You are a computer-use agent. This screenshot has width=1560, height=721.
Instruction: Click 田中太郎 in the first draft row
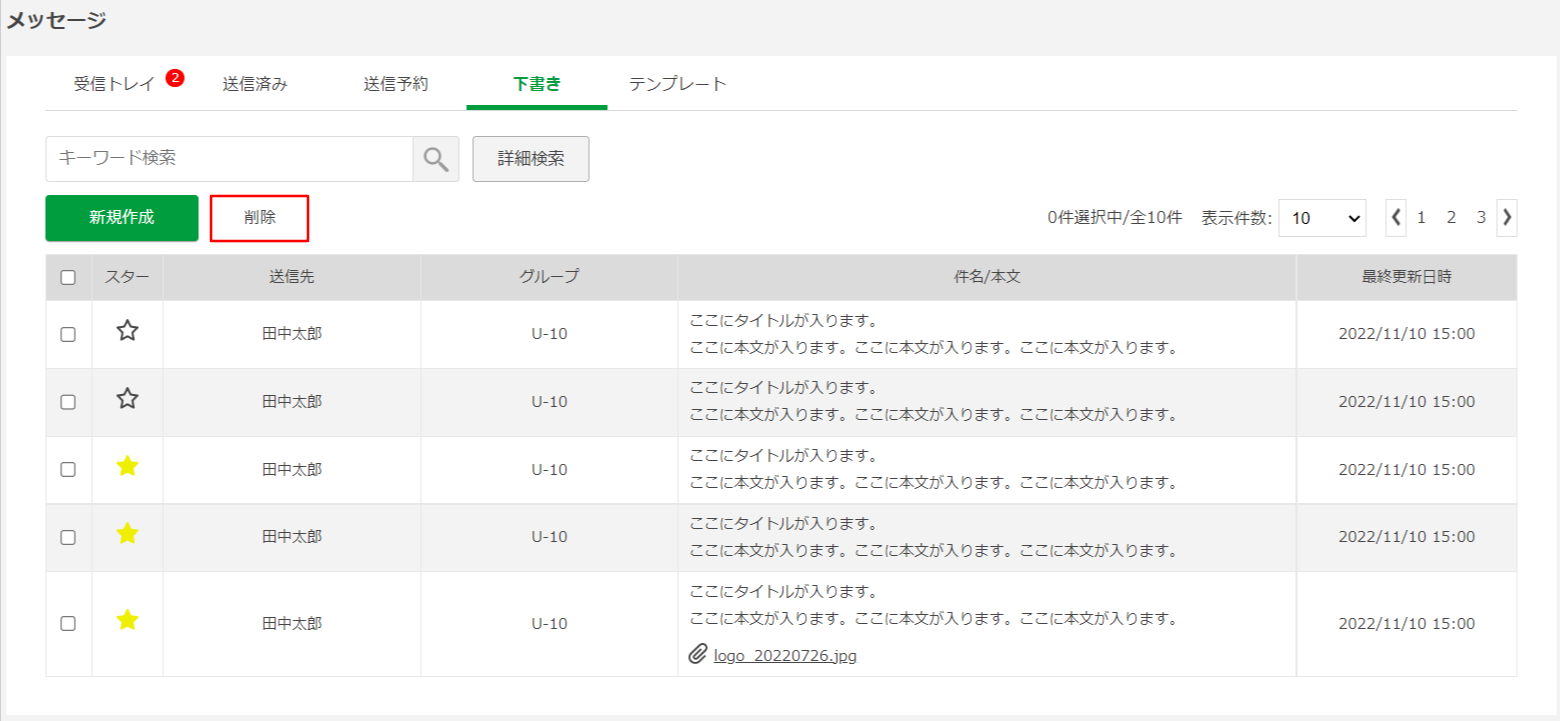[x=292, y=334]
